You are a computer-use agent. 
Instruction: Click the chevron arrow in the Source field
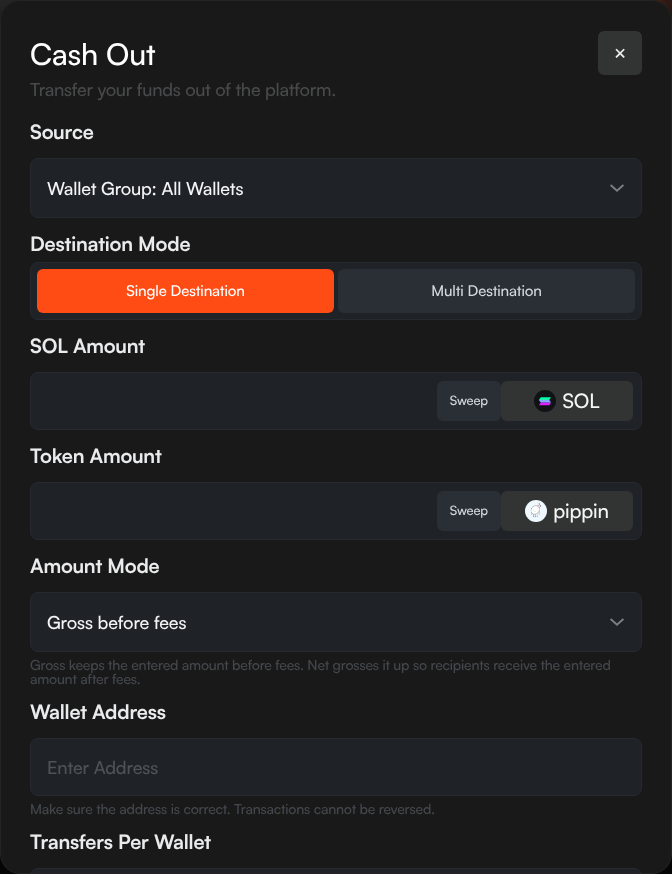pyautogui.click(x=617, y=188)
